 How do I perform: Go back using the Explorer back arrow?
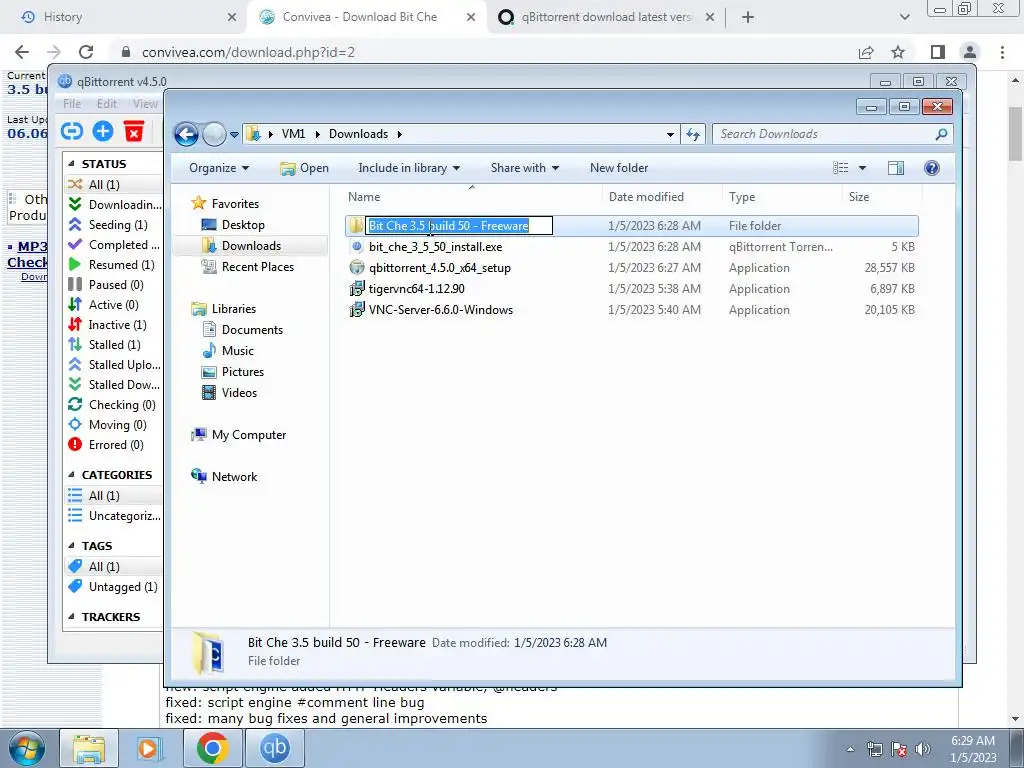[x=186, y=135]
